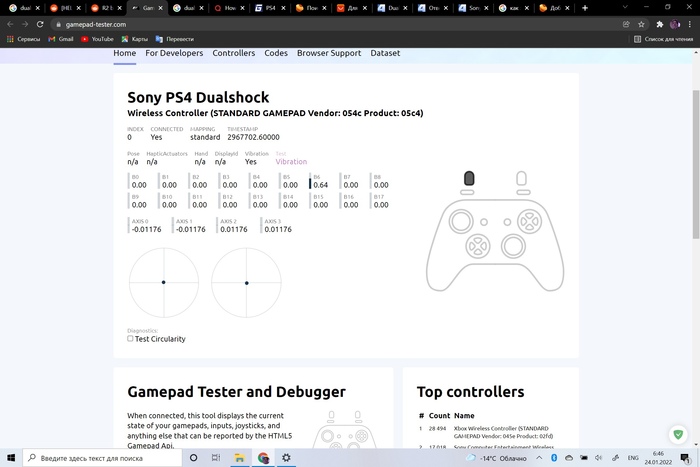Open the Chrome three-dot menu
The height and width of the screenshot is (467, 700).
pyautogui.click(x=690, y=24)
